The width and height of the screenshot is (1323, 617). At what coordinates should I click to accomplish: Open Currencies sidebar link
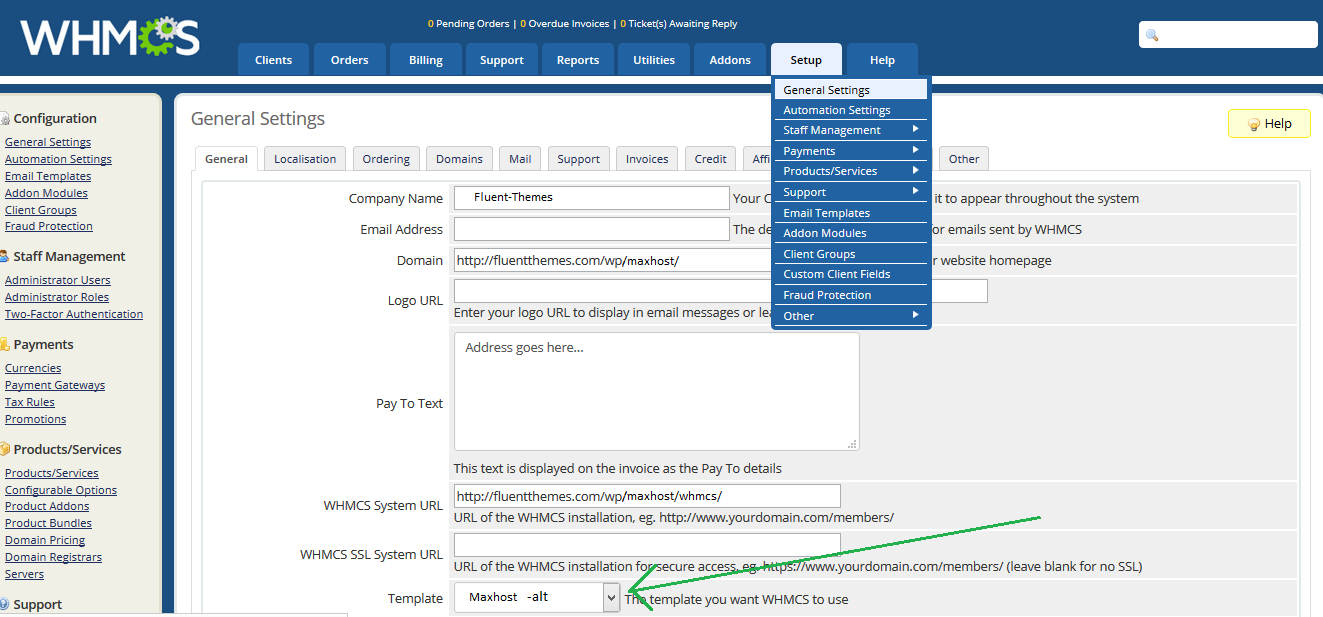(33, 368)
